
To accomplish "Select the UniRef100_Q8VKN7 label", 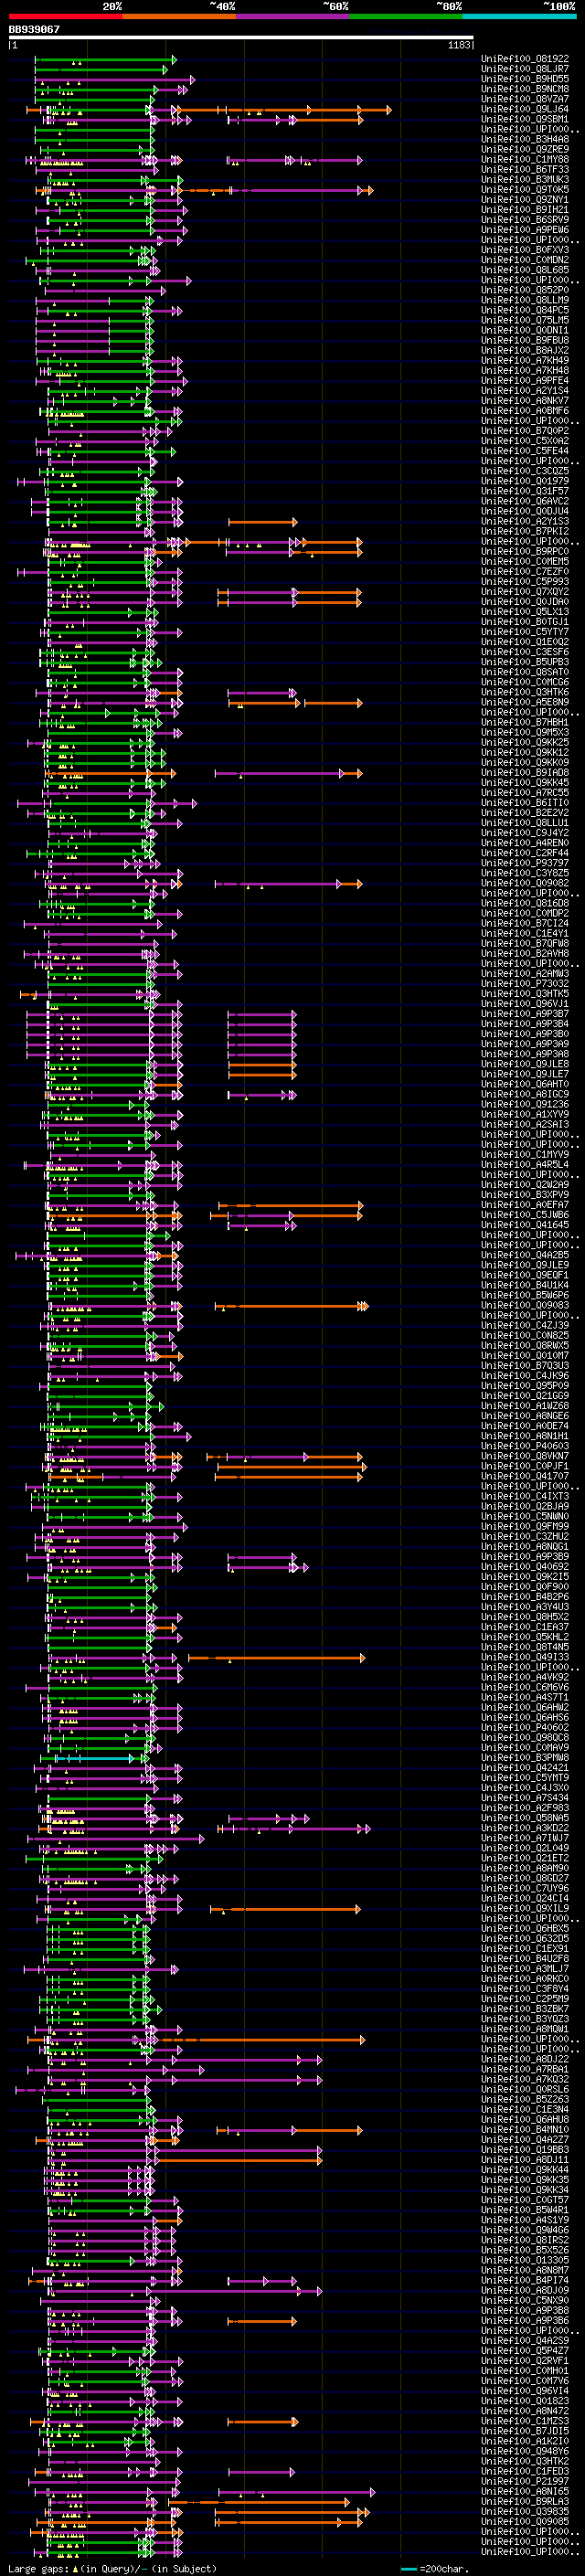I will 525,1456.
